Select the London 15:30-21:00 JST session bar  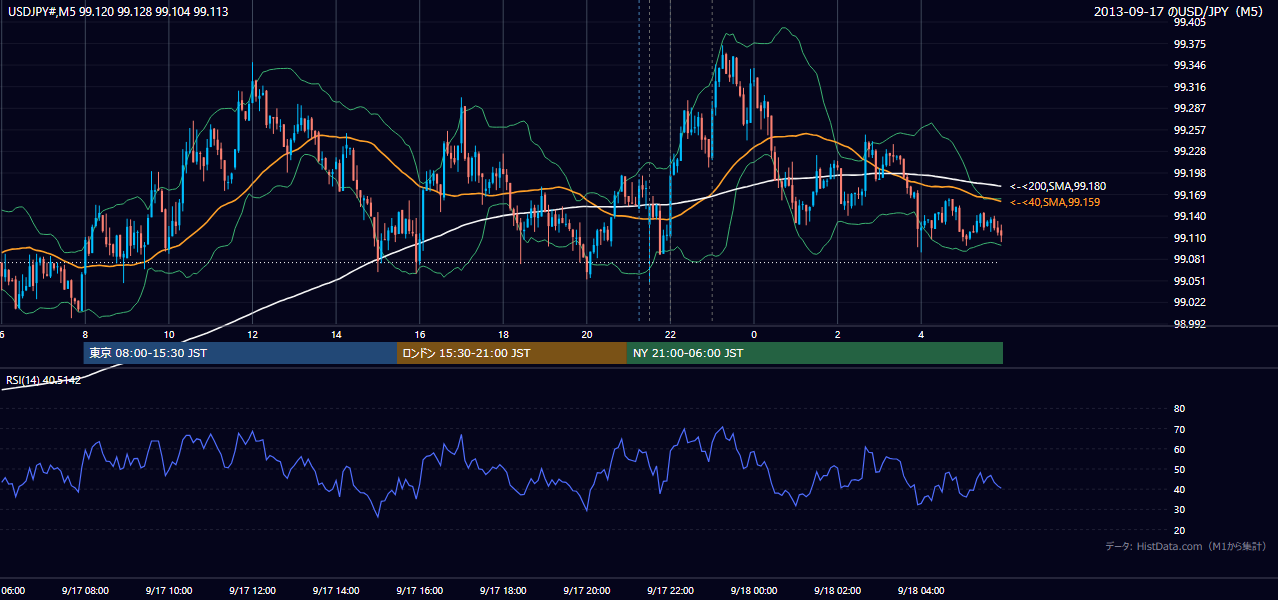(x=512, y=353)
